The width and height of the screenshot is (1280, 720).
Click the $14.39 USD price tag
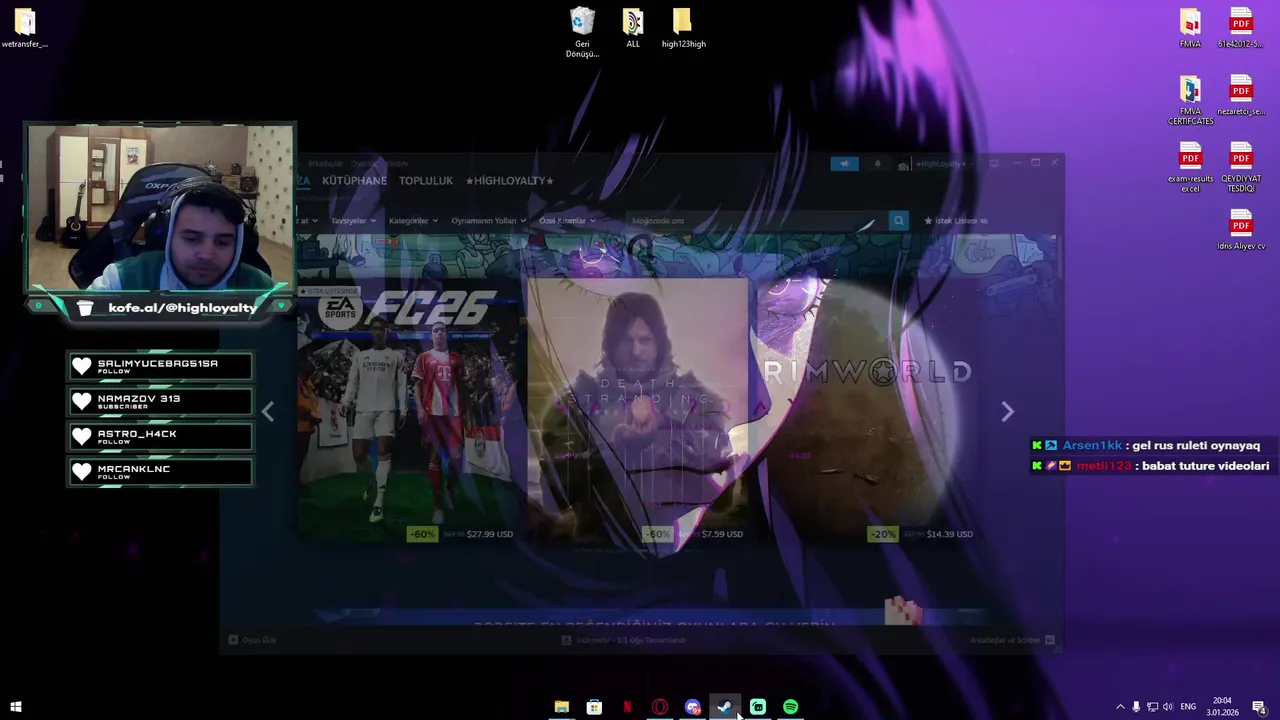[x=950, y=534]
